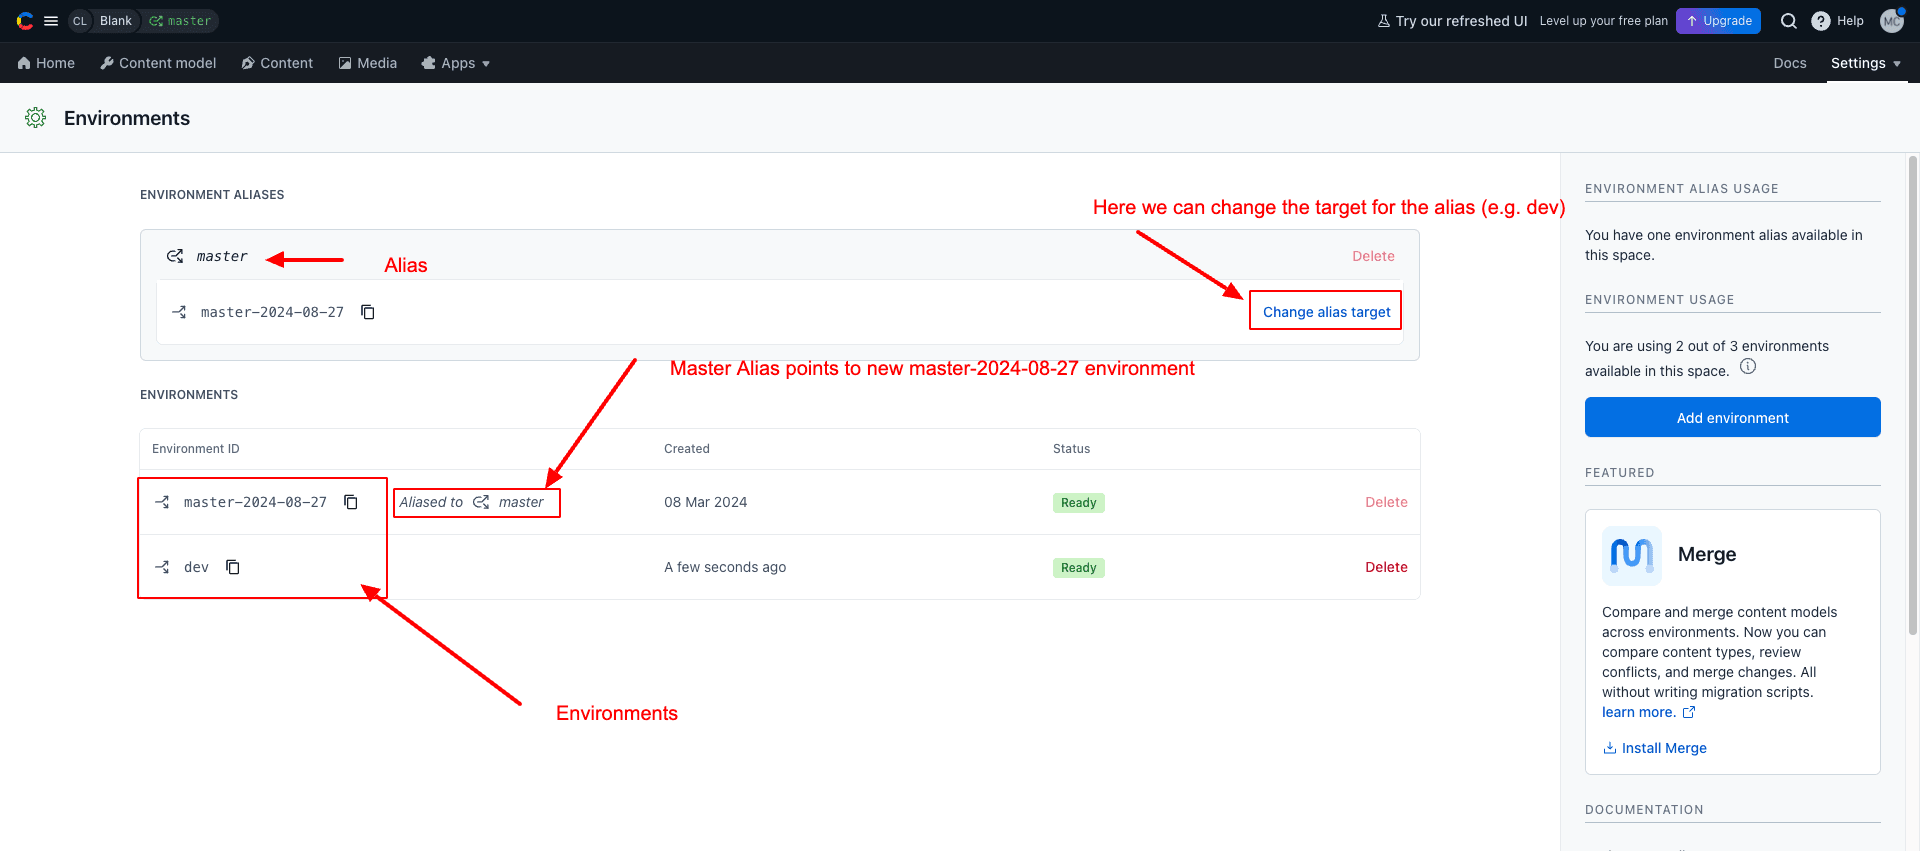Go to the Content model tab
The image size is (1920, 851).
pyautogui.click(x=158, y=63)
